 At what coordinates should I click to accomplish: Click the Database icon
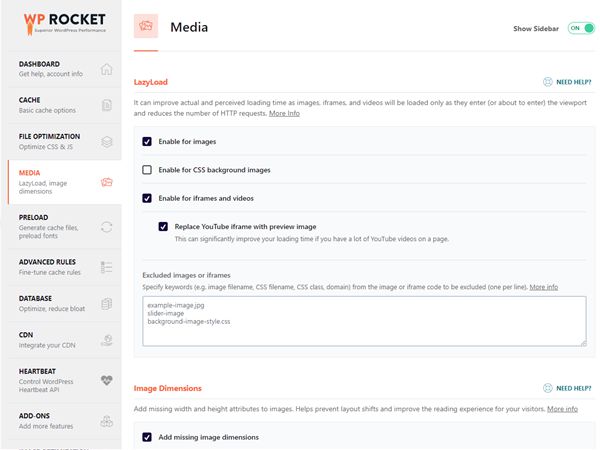pyautogui.click(x=107, y=304)
